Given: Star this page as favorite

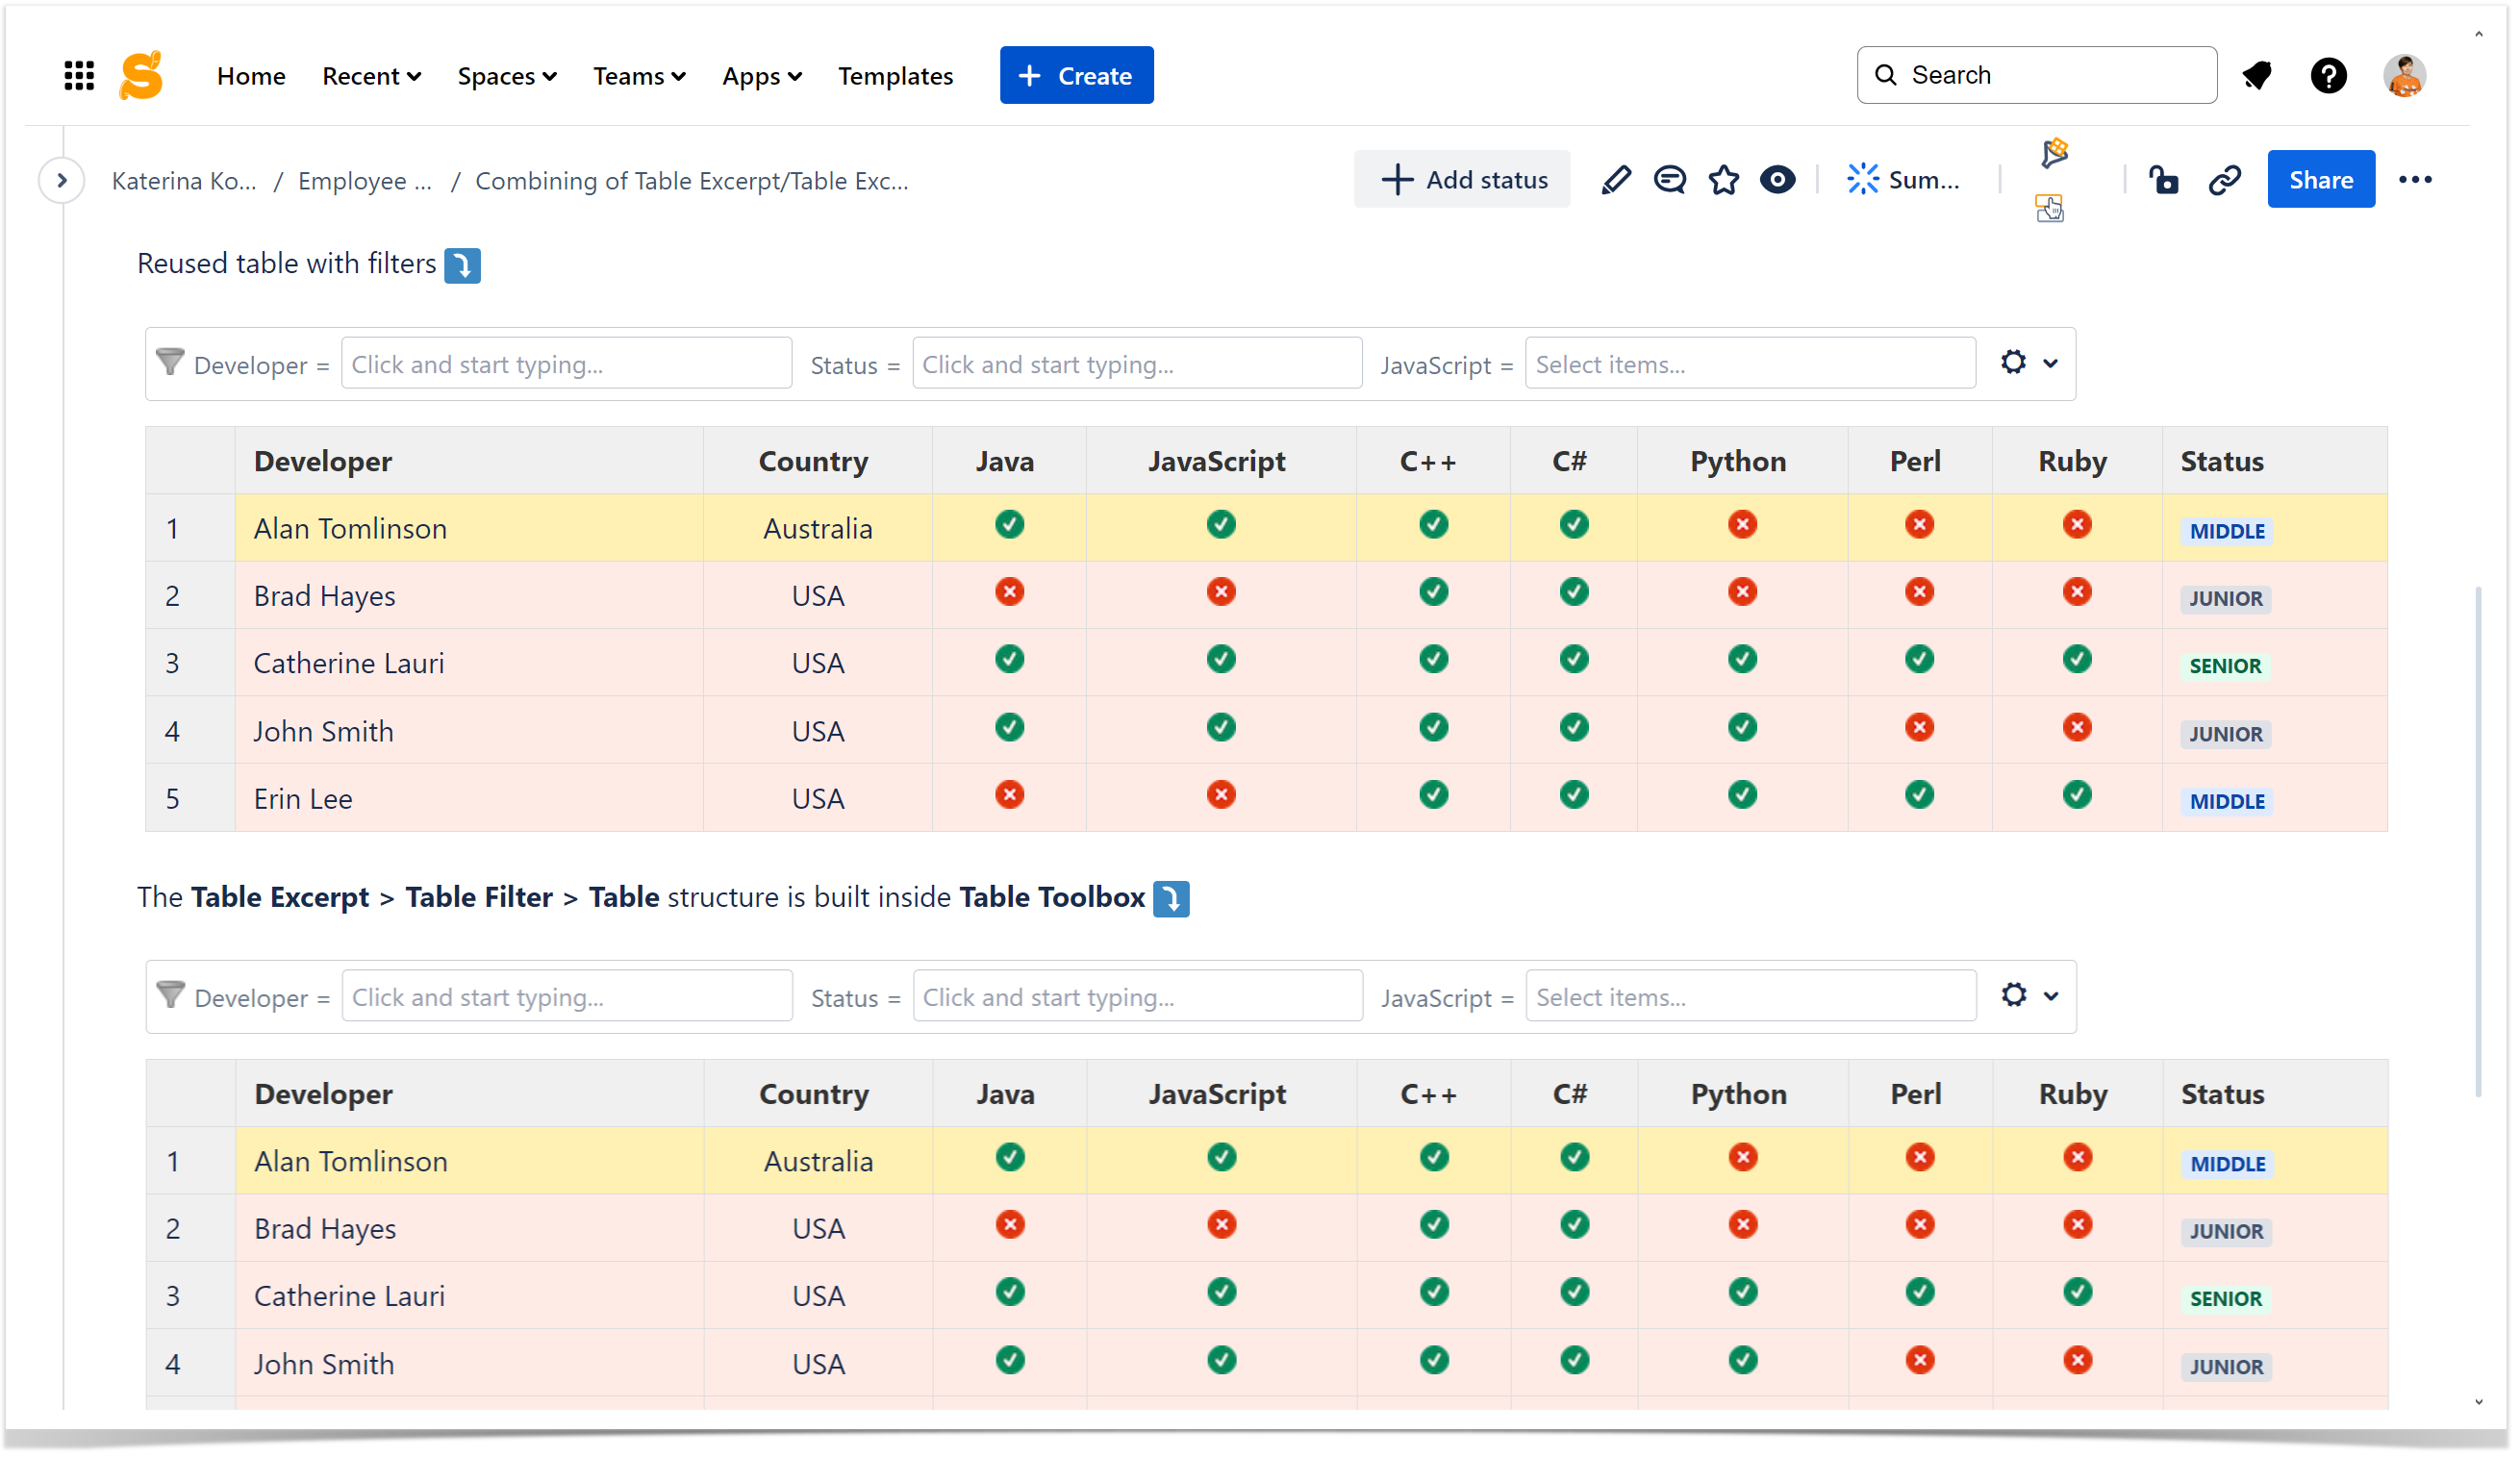Looking at the screenshot, I should (x=1724, y=180).
